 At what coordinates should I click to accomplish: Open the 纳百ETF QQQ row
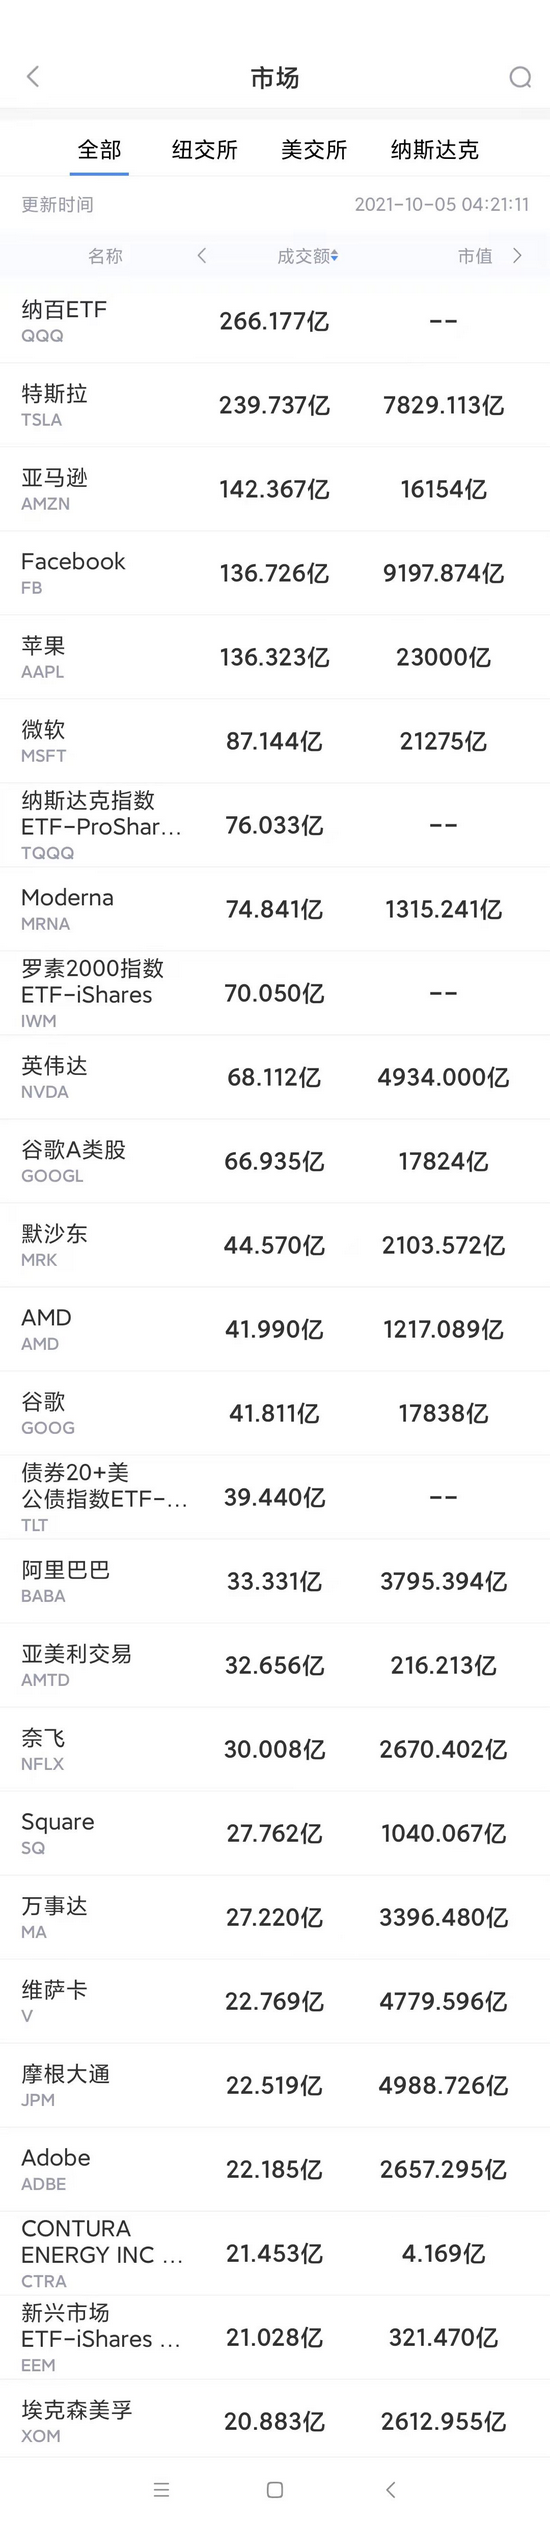click(x=275, y=321)
